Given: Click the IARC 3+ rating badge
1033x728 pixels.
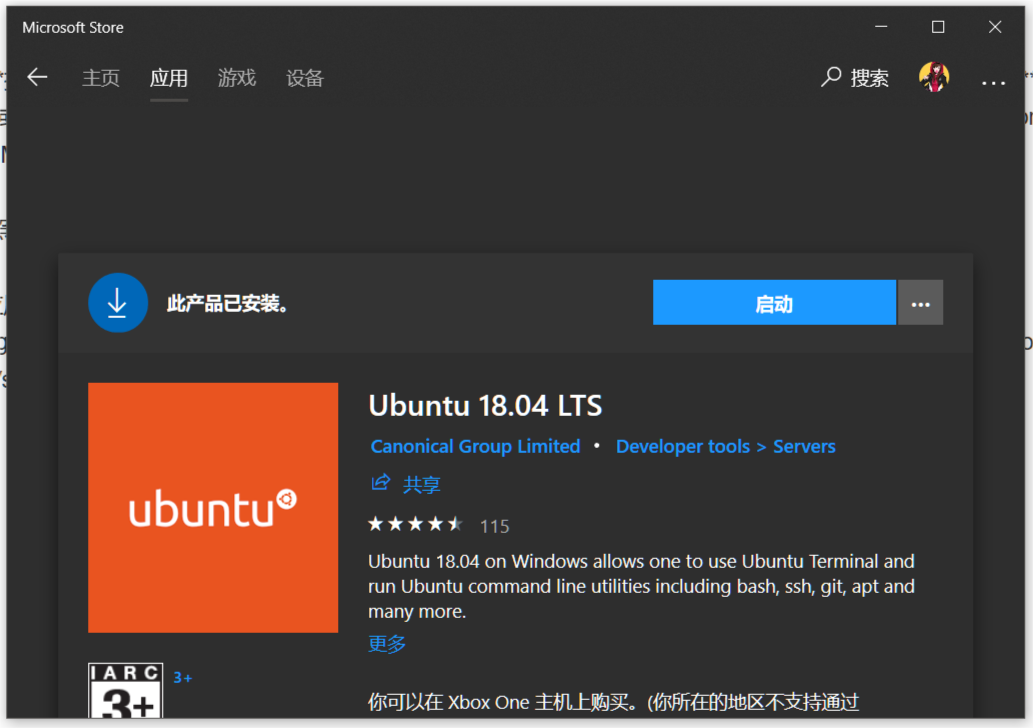Looking at the screenshot, I should 125,690.
